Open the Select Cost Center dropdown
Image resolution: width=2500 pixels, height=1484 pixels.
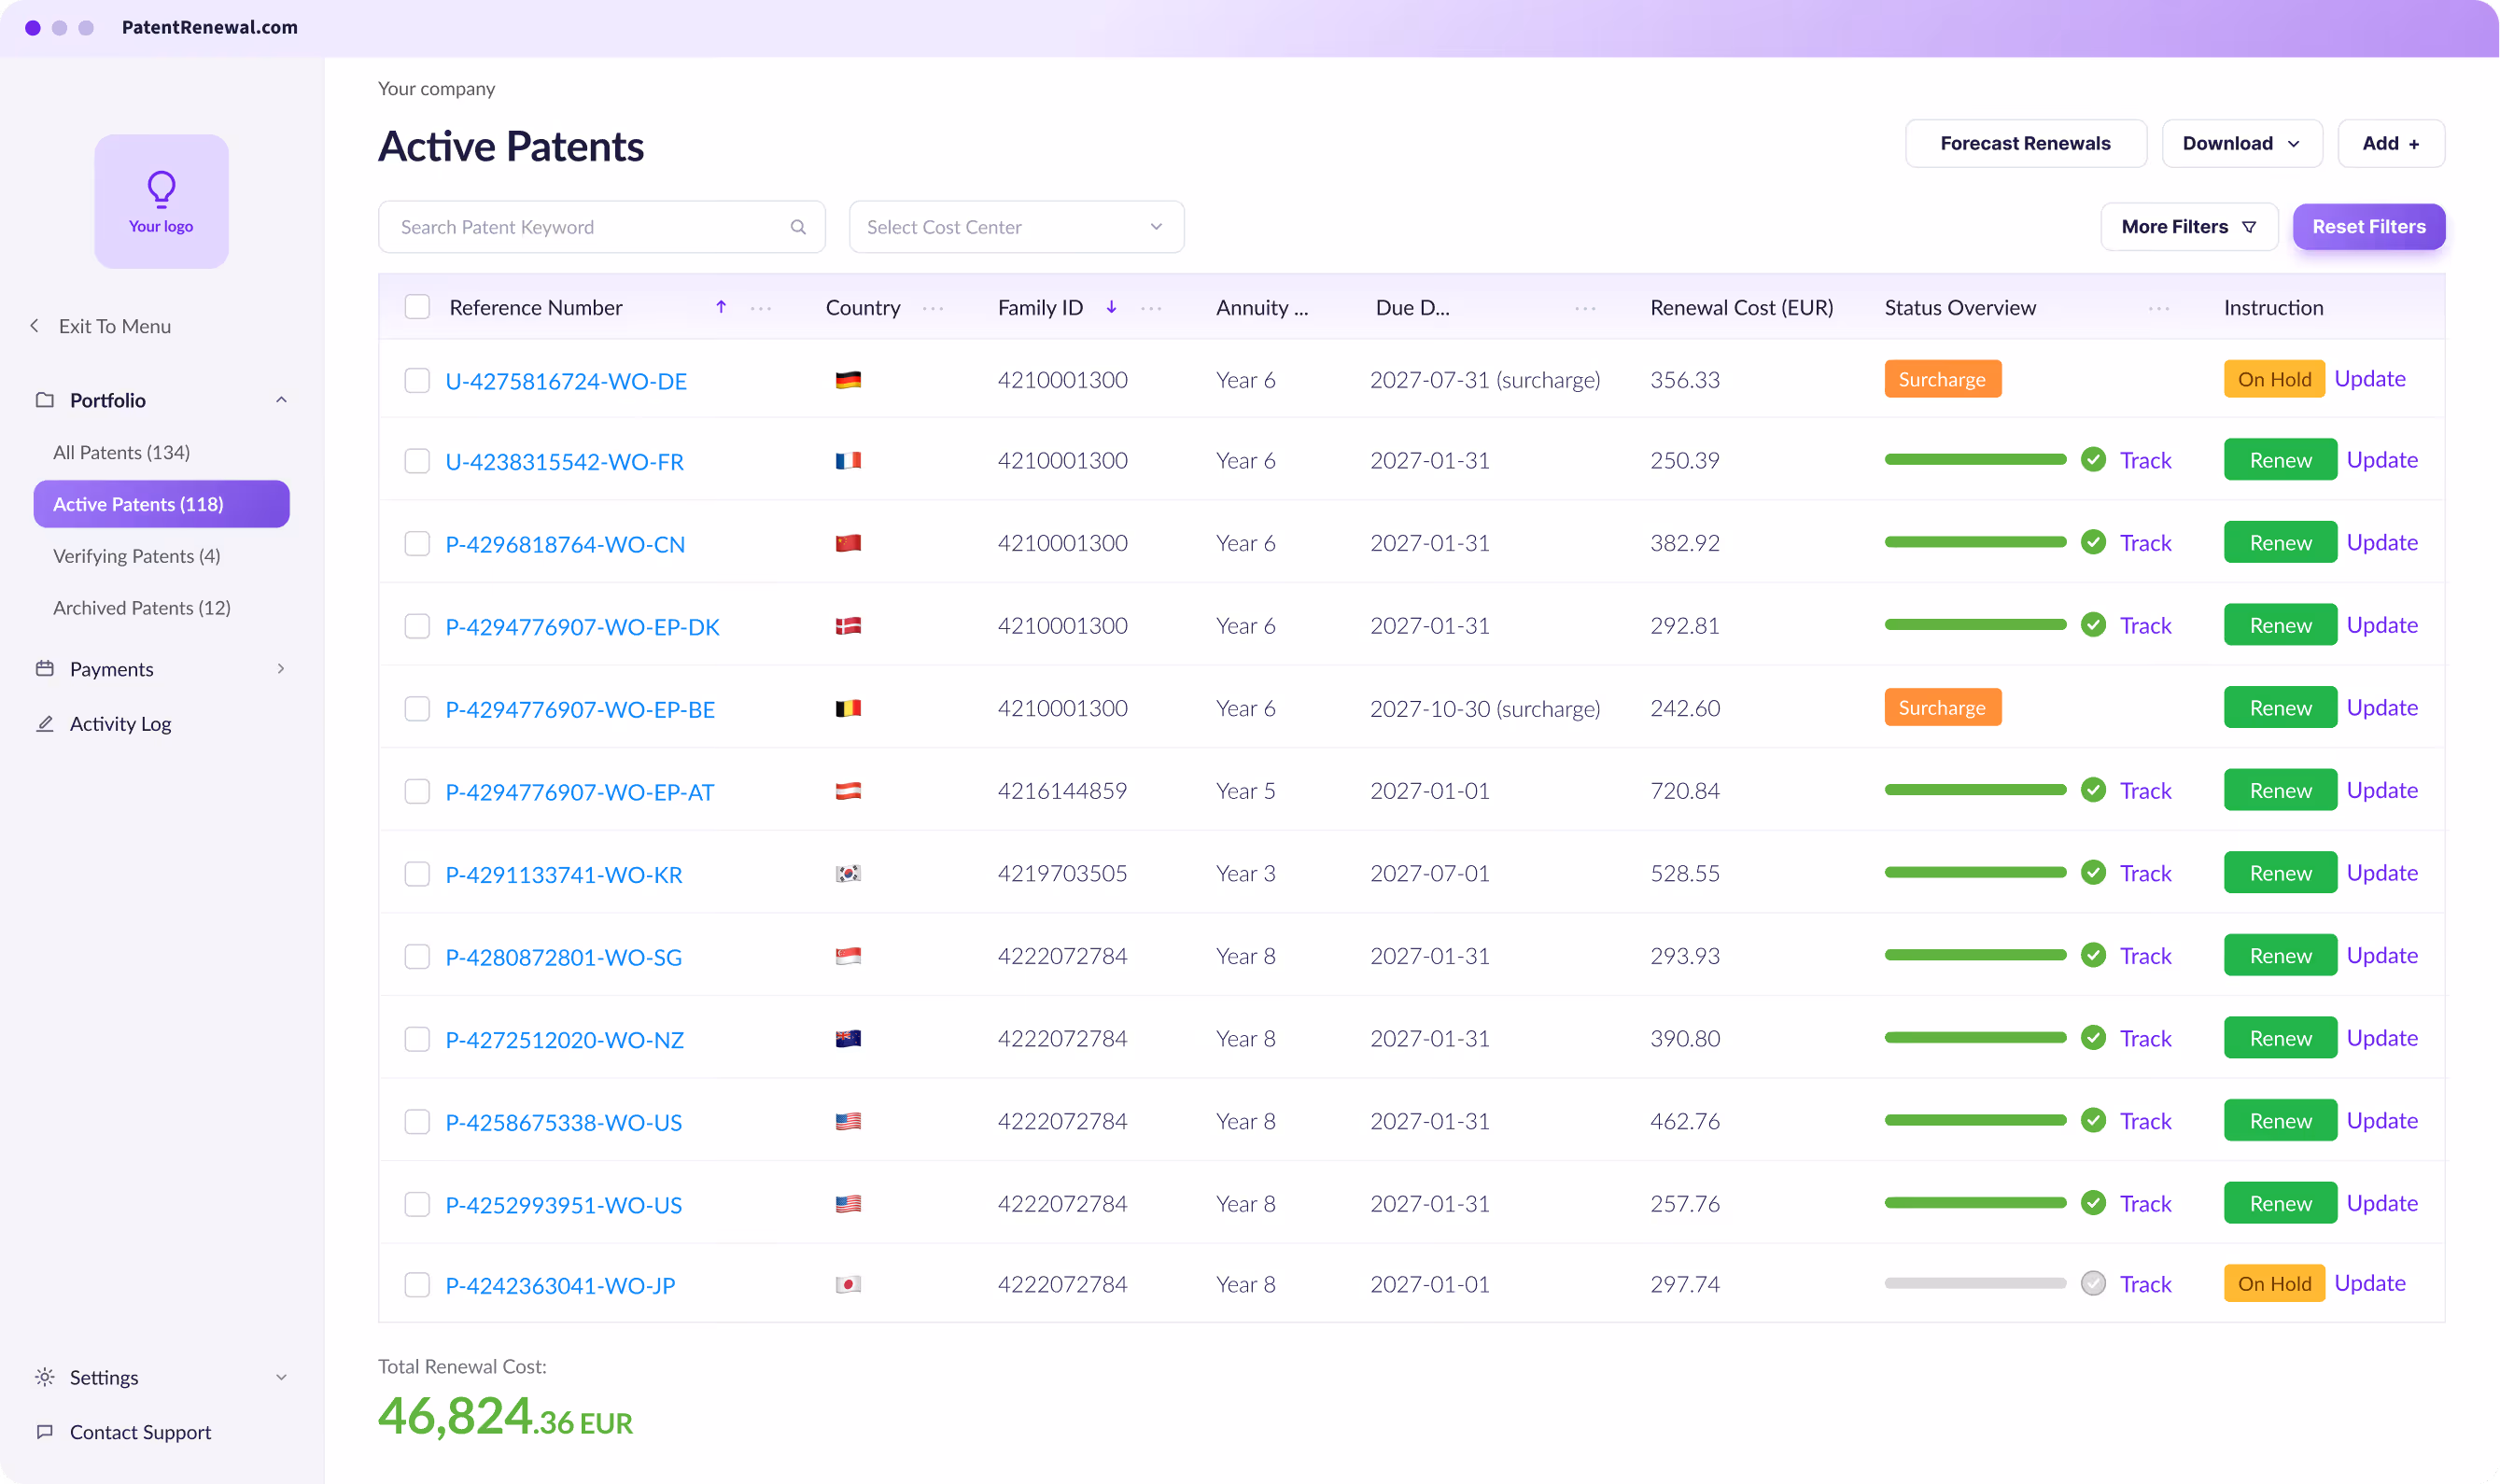(1016, 227)
